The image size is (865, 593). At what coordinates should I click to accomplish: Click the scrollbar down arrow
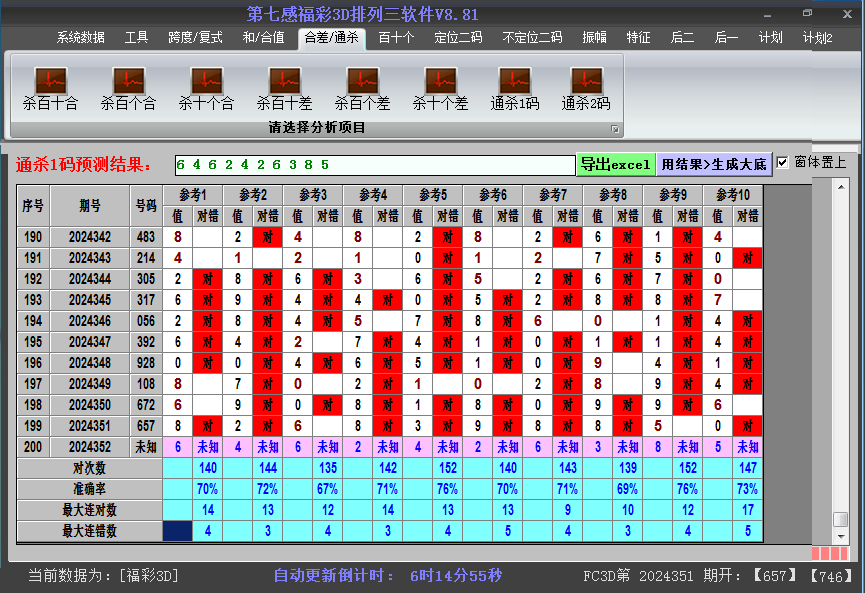point(841,536)
